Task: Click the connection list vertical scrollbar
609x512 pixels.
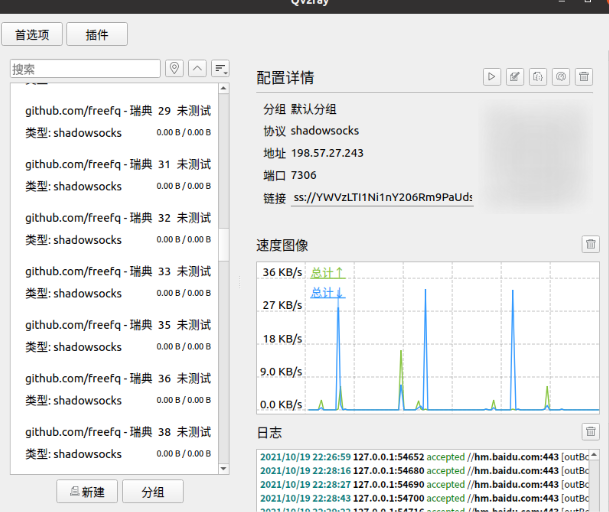Action: (222, 240)
